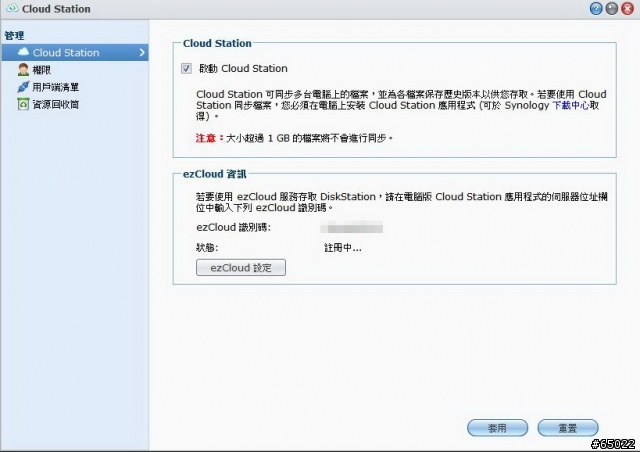The width and height of the screenshot is (640, 452).
Task: Open the 用戶端清單 section
Action: point(56,87)
